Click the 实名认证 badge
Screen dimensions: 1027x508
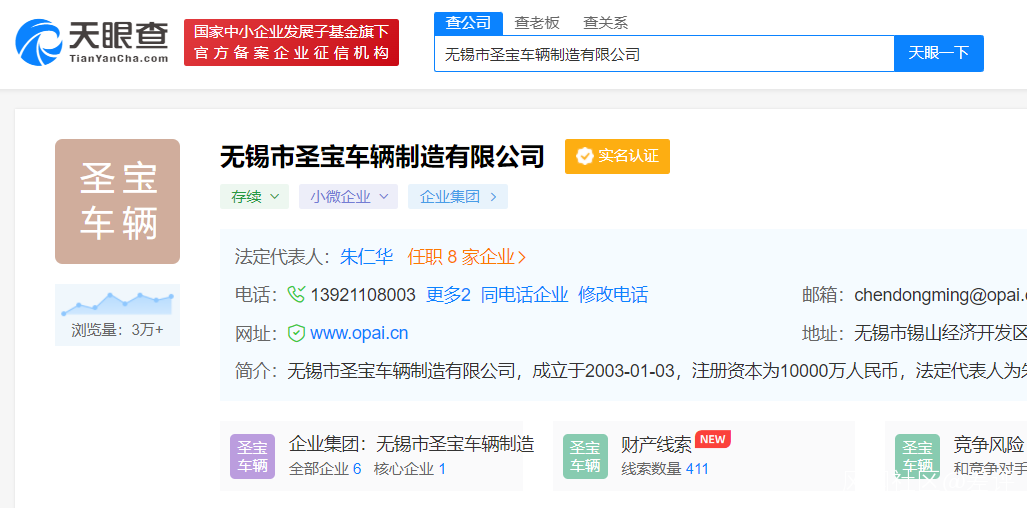[618, 156]
